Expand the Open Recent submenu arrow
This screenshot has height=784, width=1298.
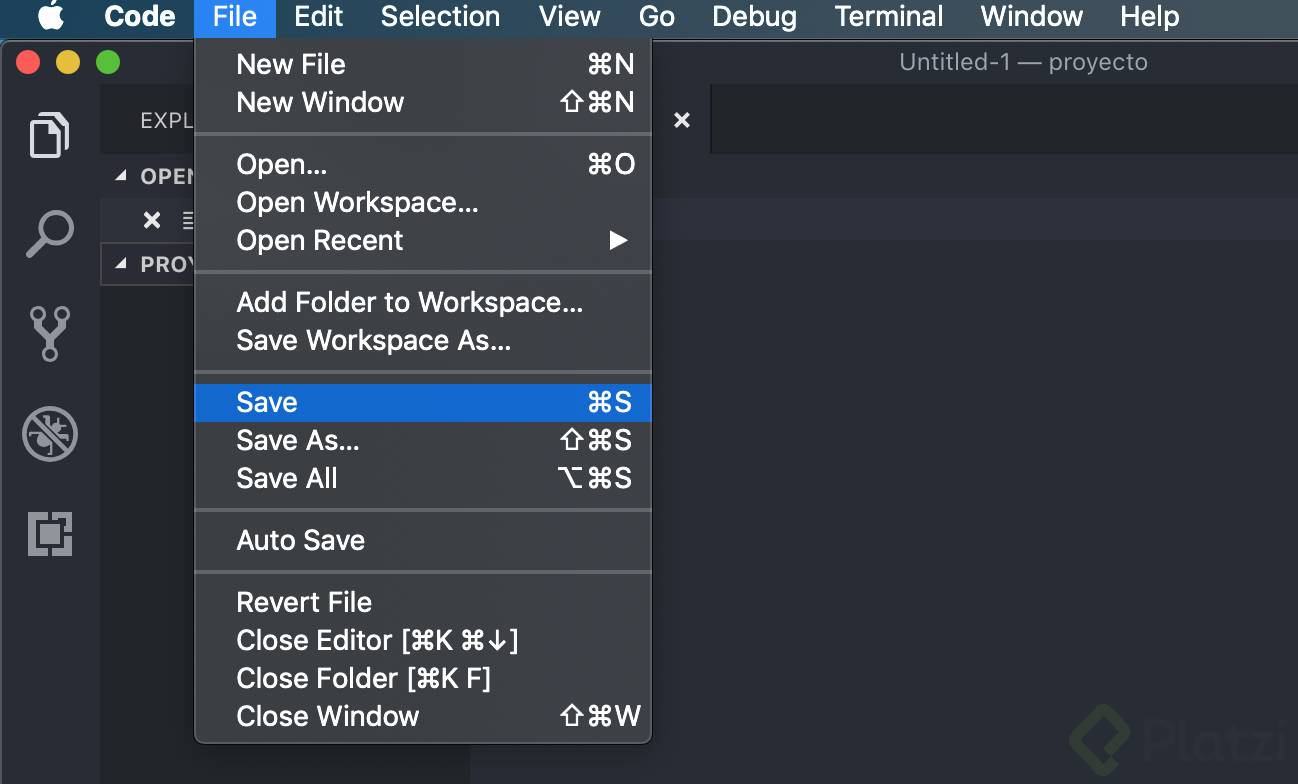pos(619,240)
